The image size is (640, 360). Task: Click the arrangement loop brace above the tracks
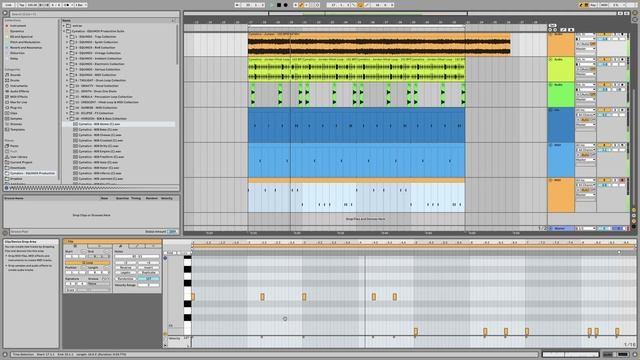coord(356,27)
